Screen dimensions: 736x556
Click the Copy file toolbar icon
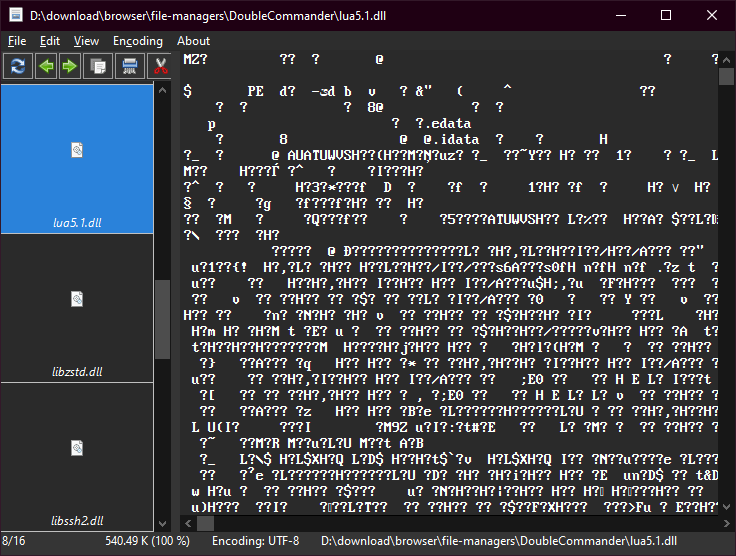(98, 67)
